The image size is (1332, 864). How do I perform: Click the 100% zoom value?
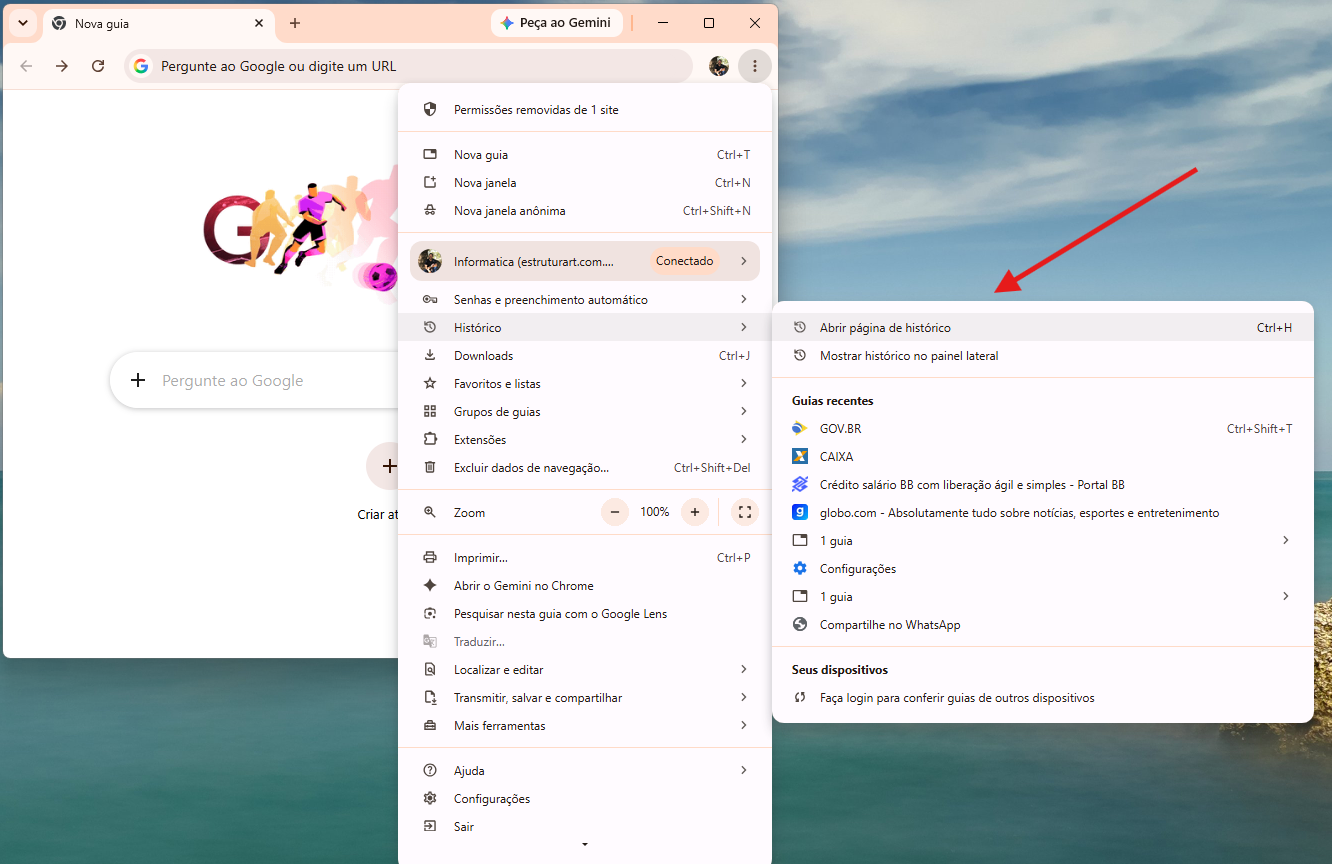[655, 512]
